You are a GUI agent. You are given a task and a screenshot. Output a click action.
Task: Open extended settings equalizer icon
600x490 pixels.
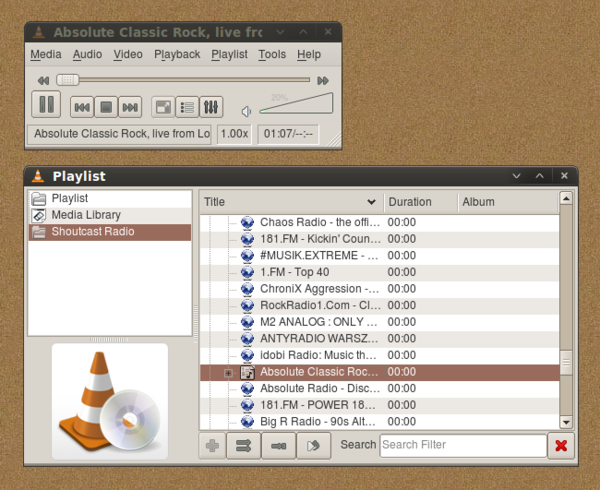click(x=211, y=107)
